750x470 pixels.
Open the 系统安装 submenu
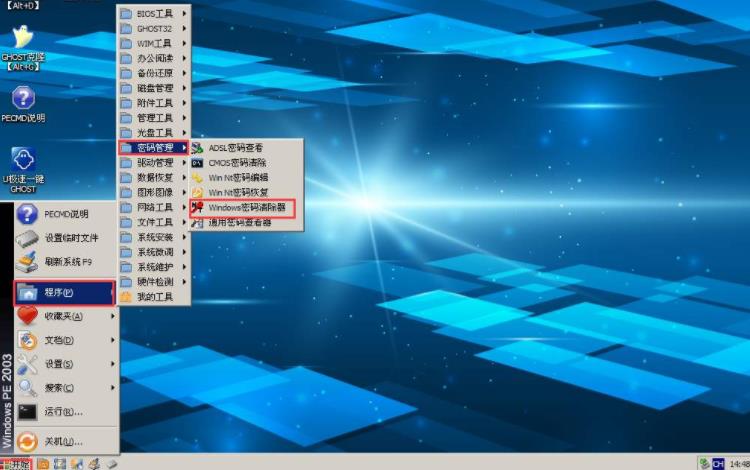[154, 237]
